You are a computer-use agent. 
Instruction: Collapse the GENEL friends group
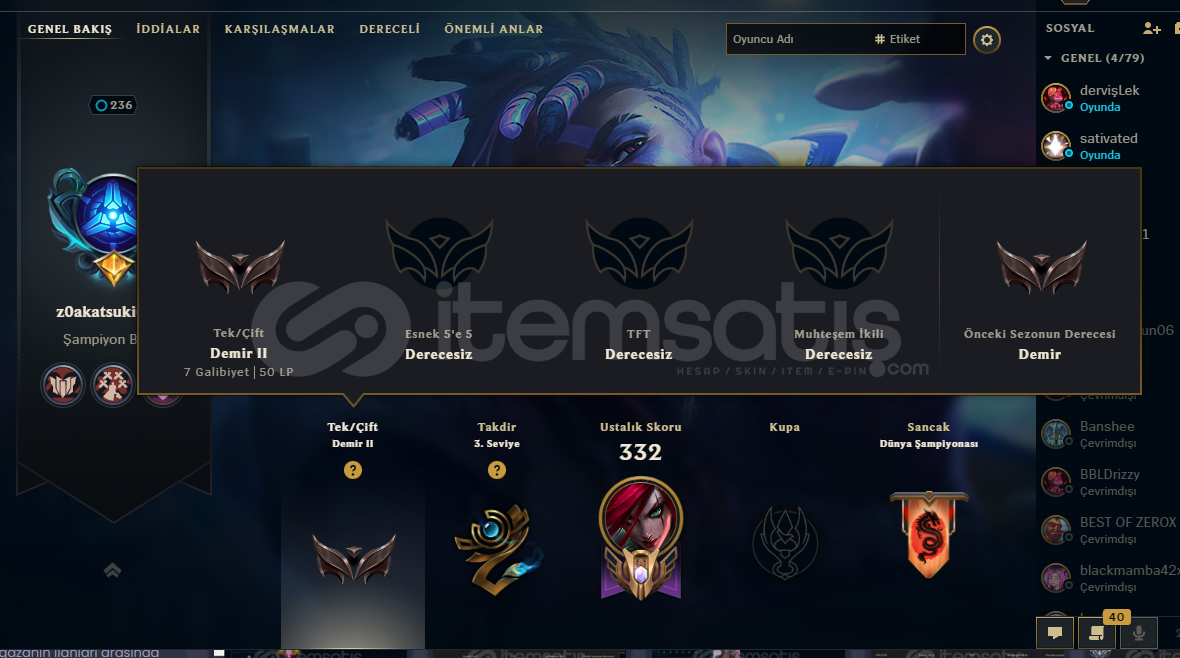click(1048, 58)
